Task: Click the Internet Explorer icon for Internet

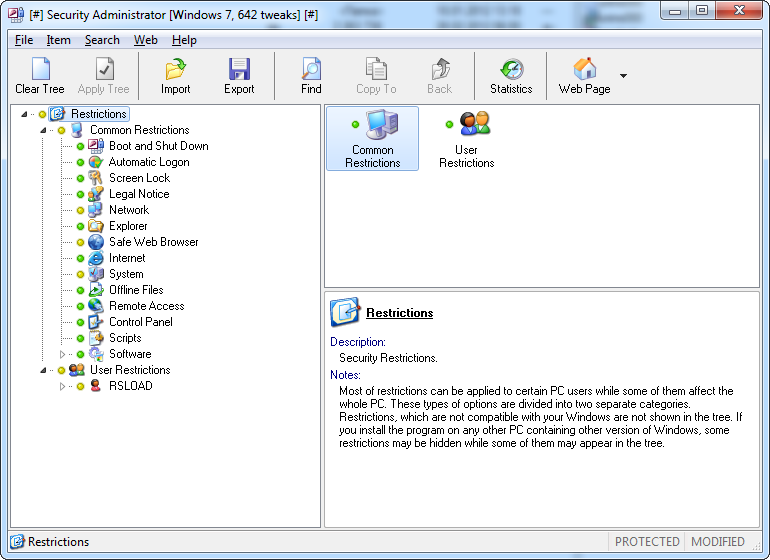Action: coord(95,258)
